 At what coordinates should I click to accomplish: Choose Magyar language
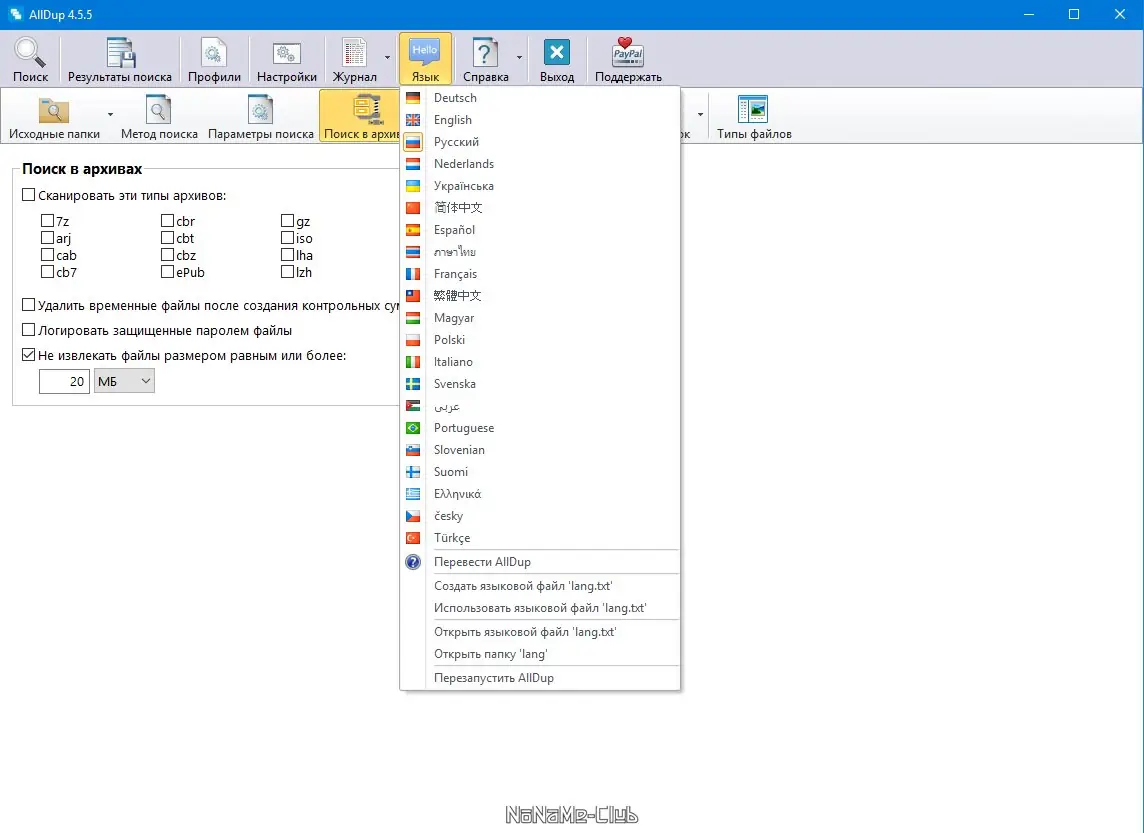tap(454, 318)
